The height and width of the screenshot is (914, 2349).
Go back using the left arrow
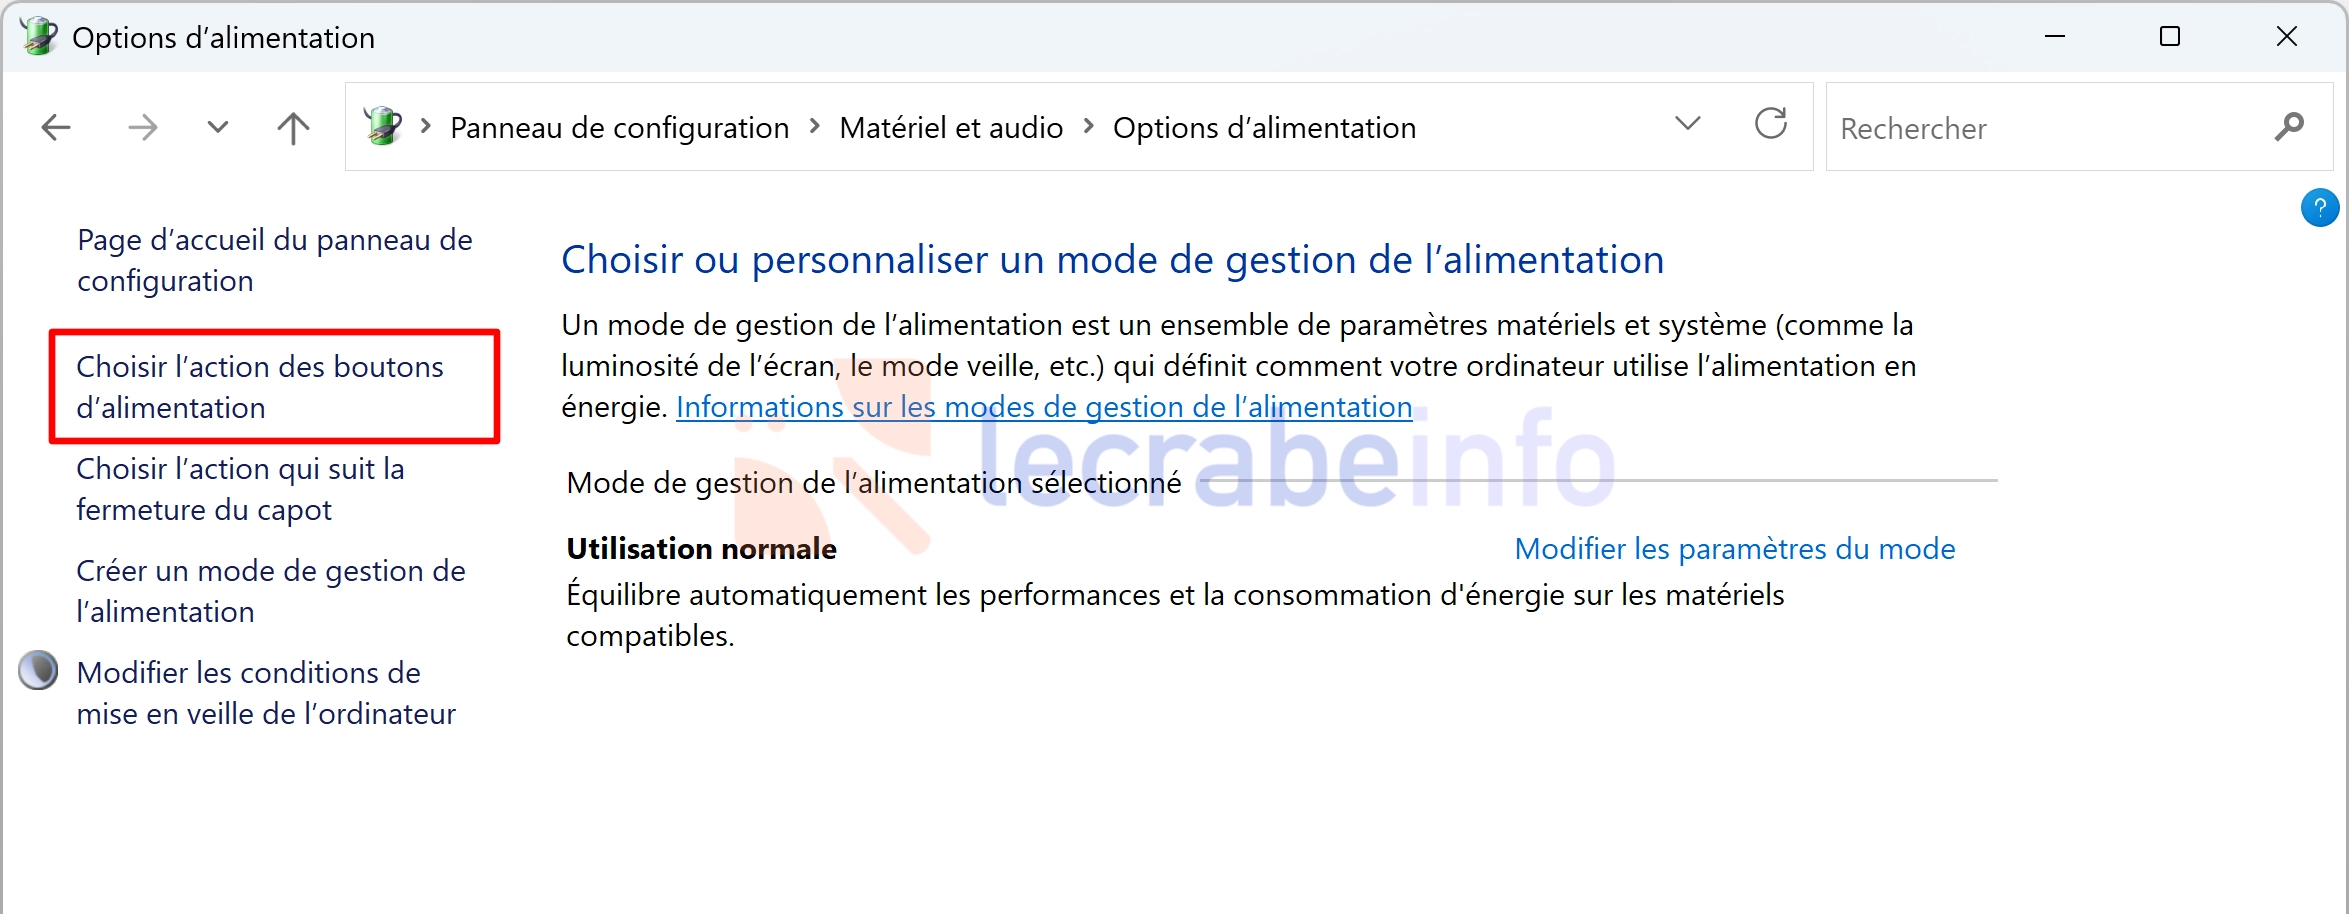point(56,128)
